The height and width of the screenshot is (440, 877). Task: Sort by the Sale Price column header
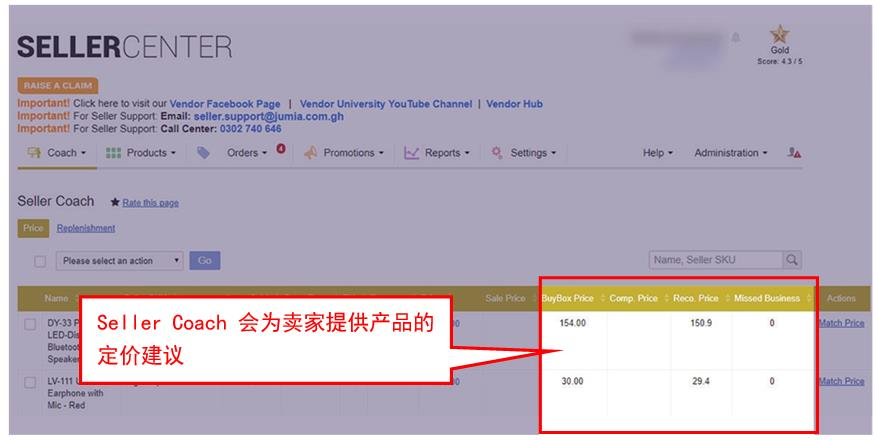[505, 299]
